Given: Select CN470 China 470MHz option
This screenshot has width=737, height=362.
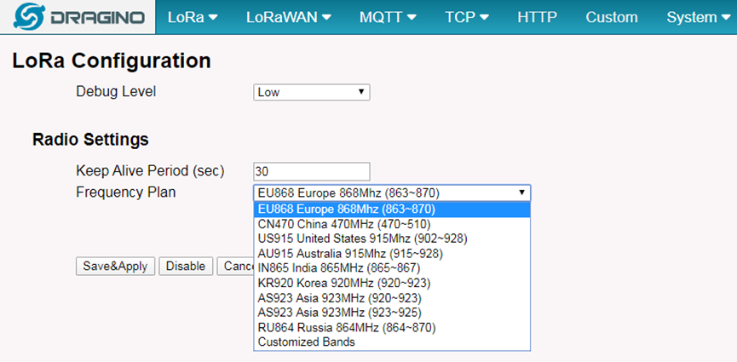Looking at the screenshot, I should (392, 224).
